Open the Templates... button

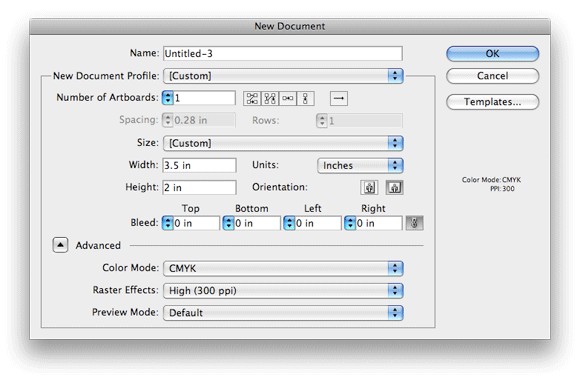tap(492, 102)
